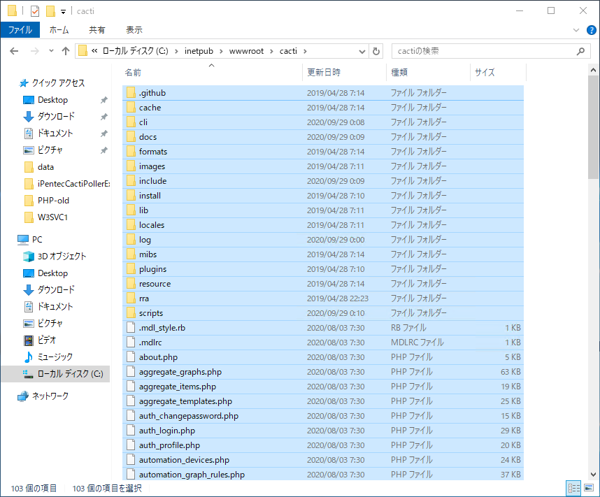Open the ファイル menu tab
The image size is (600, 497).
[20, 30]
